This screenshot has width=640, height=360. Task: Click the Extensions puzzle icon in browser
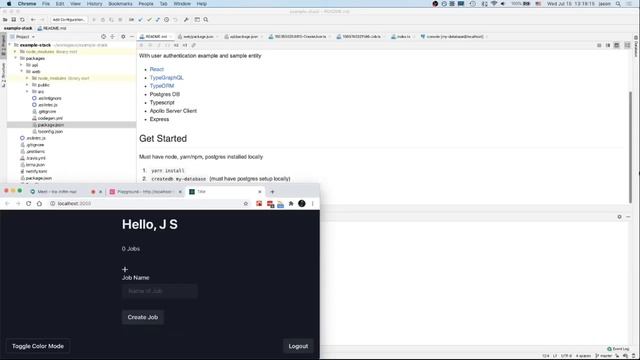tap(291, 203)
